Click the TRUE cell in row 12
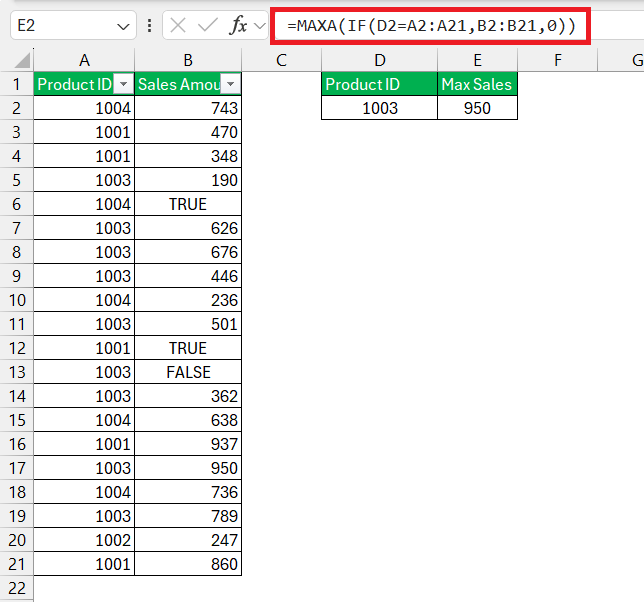Viewport: 644px width, 602px height. click(x=188, y=348)
